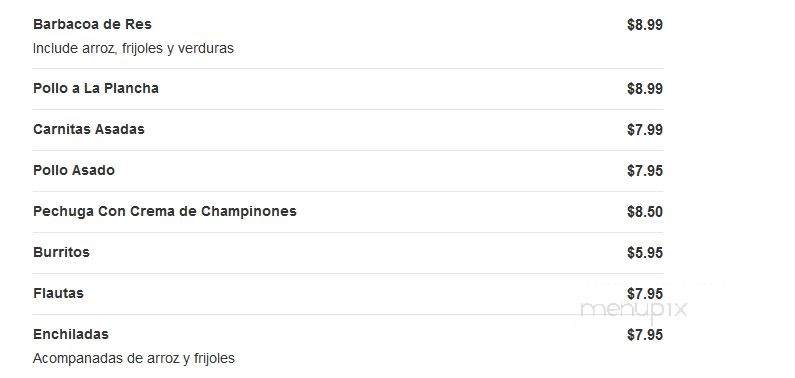Click Acompanadas de arroz y frijoles description
The image size is (795, 378).
click(134, 359)
